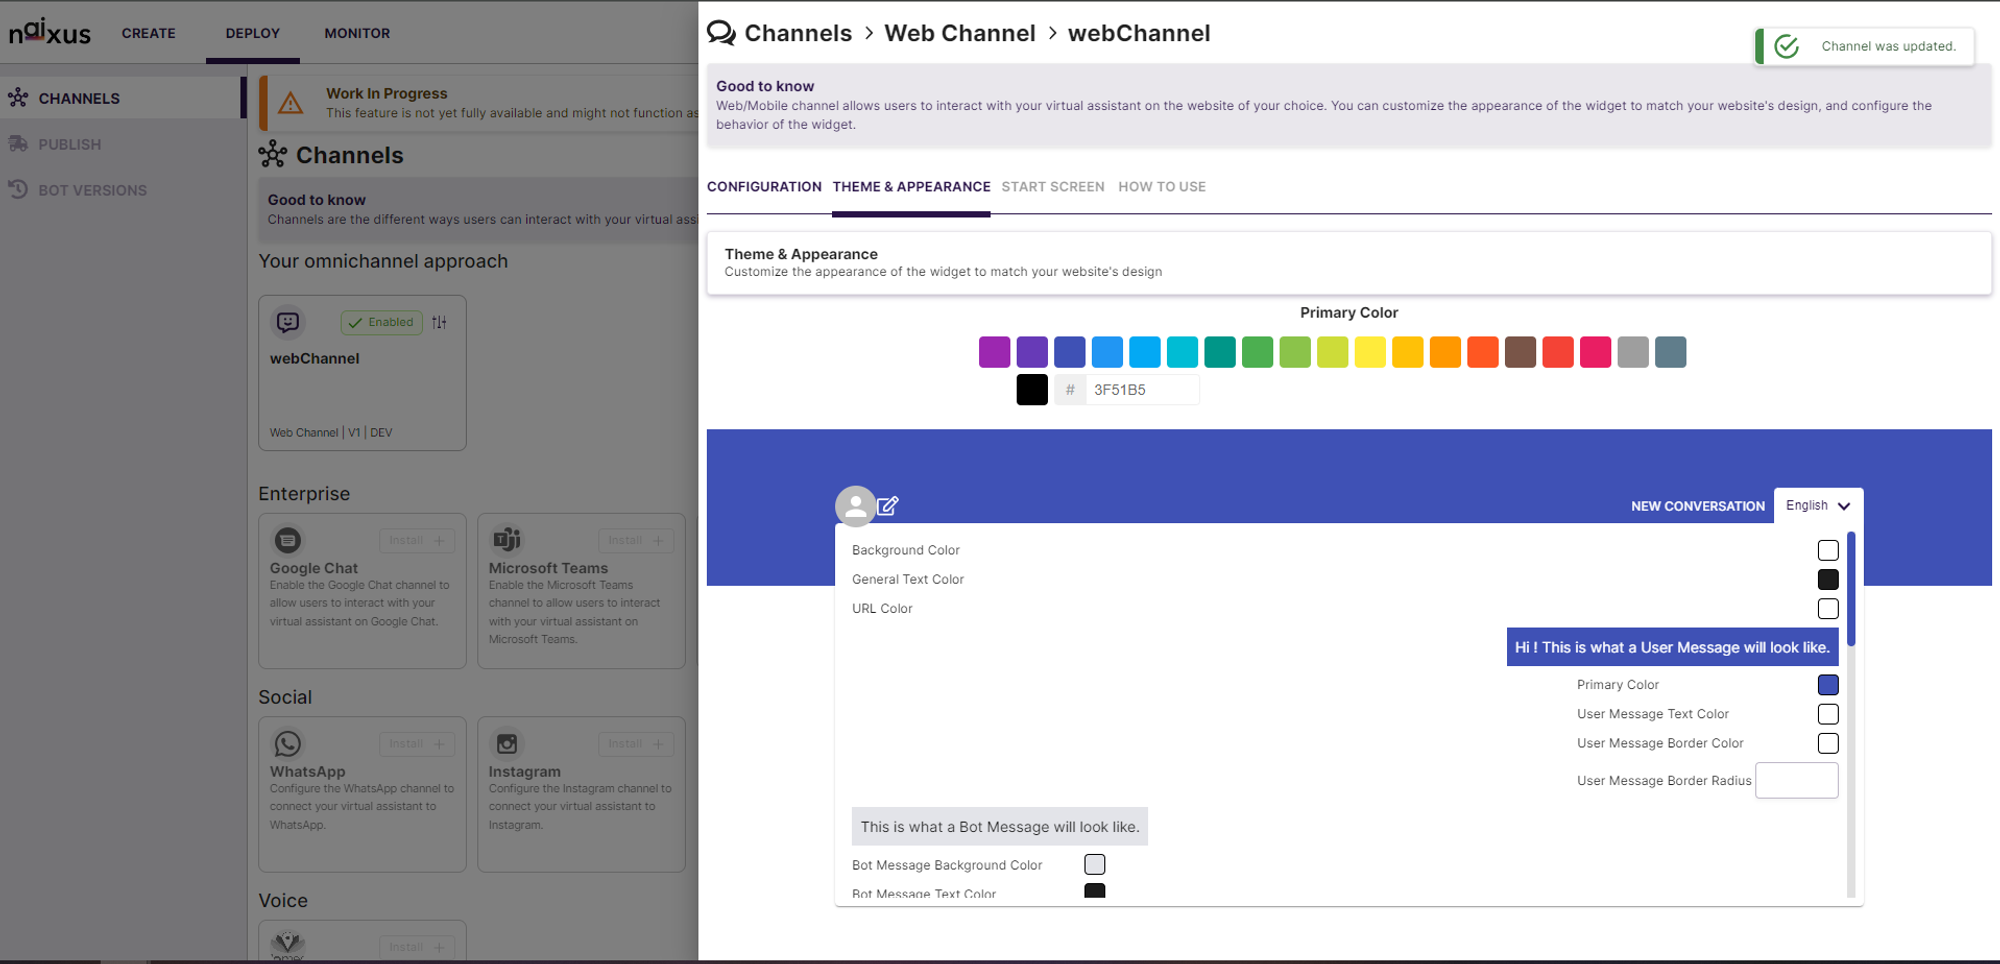Click the bot message preview bubble
2000x964 pixels.
pyautogui.click(x=999, y=827)
